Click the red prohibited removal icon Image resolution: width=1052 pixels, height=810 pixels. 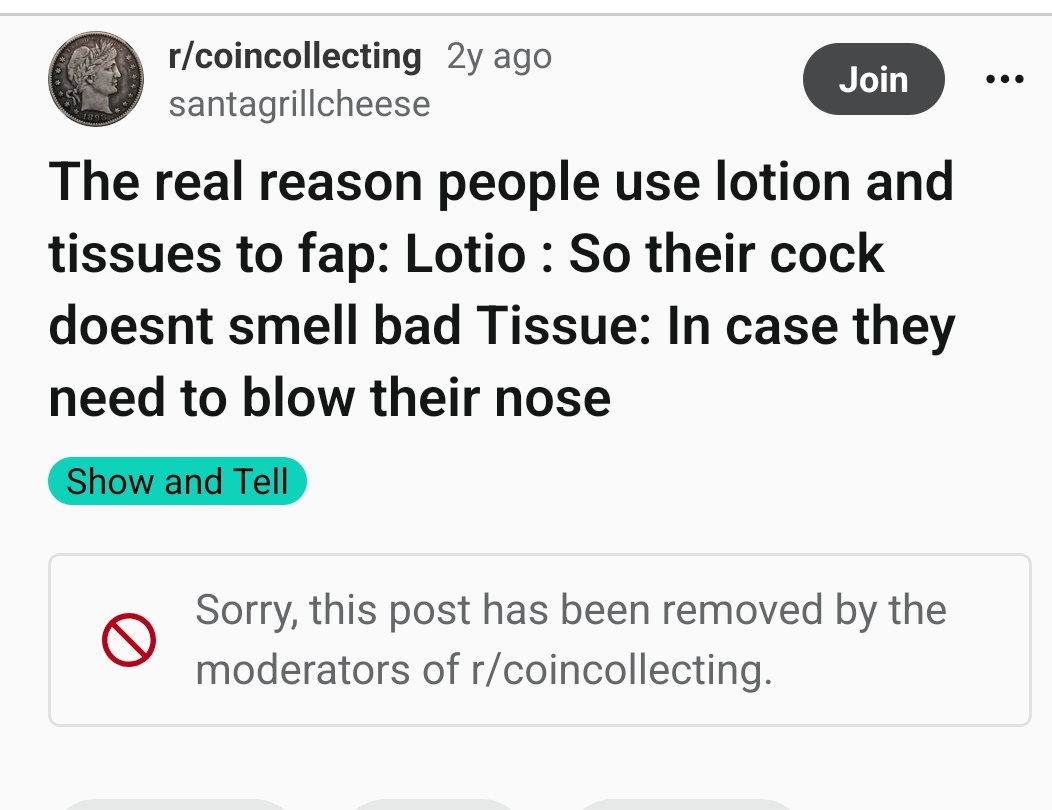click(x=129, y=639)
